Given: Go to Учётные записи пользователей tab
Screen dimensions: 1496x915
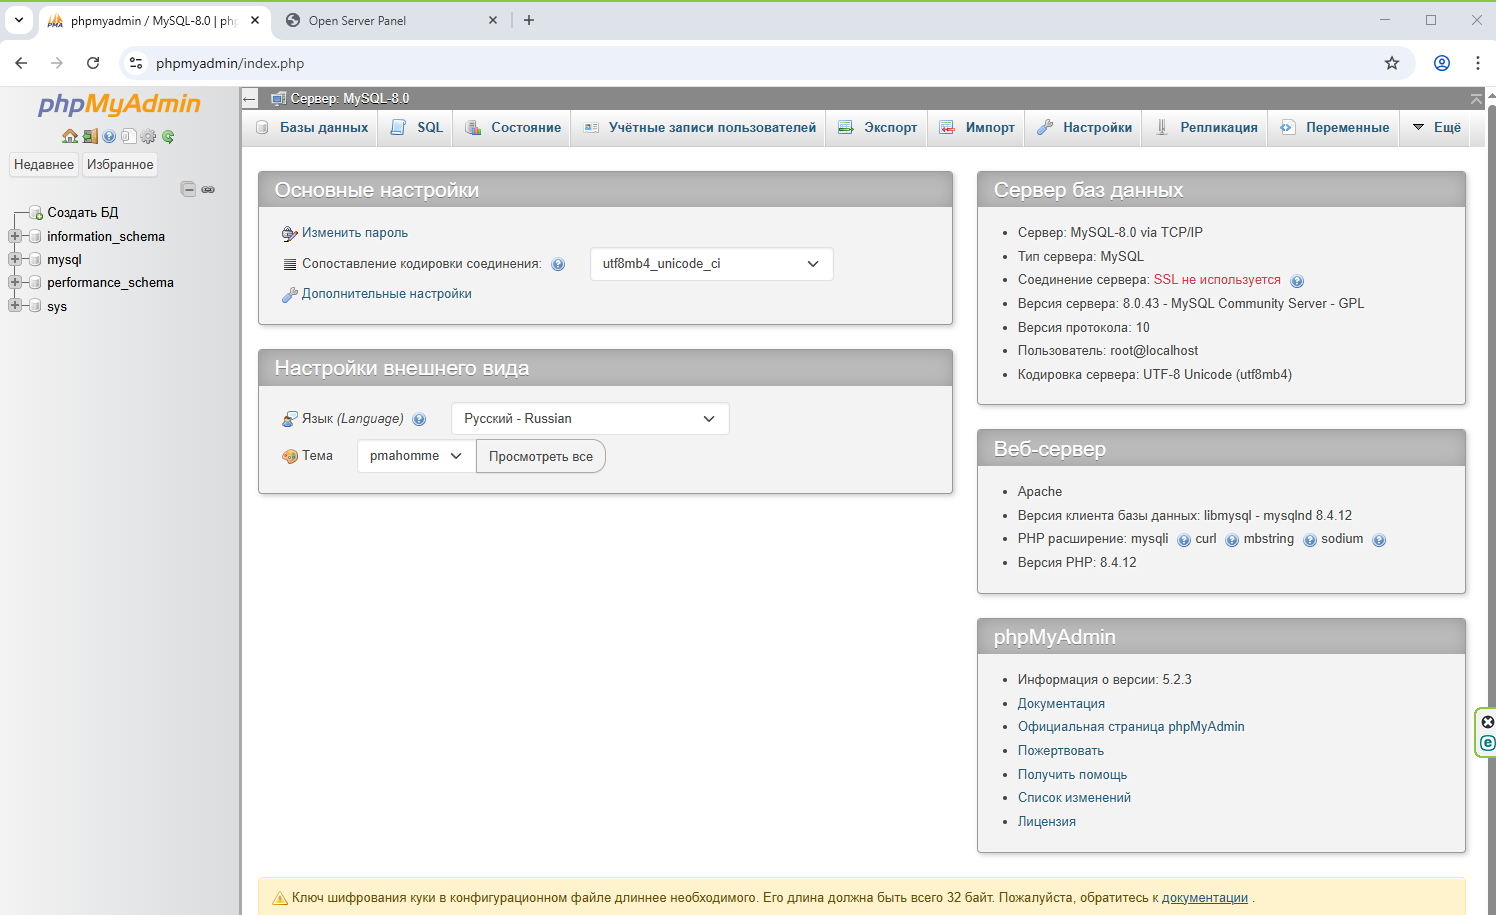Looking at the screenshot, I should [x=699, y=127].
